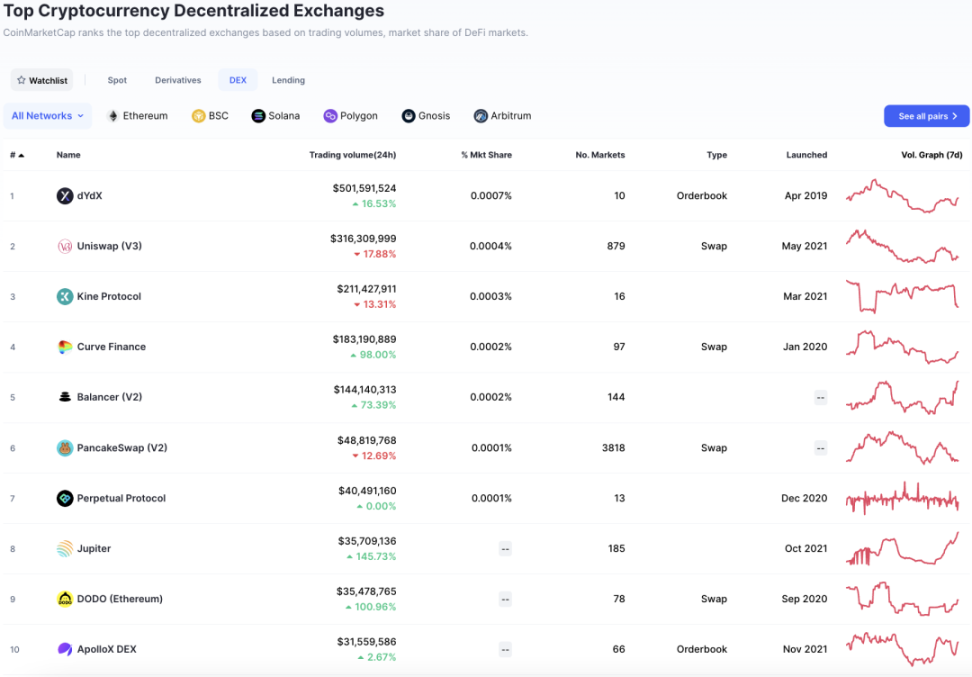The image size is (972, 677).
Task: Open the ApolloX DEX name link
Action: [107, 649]
